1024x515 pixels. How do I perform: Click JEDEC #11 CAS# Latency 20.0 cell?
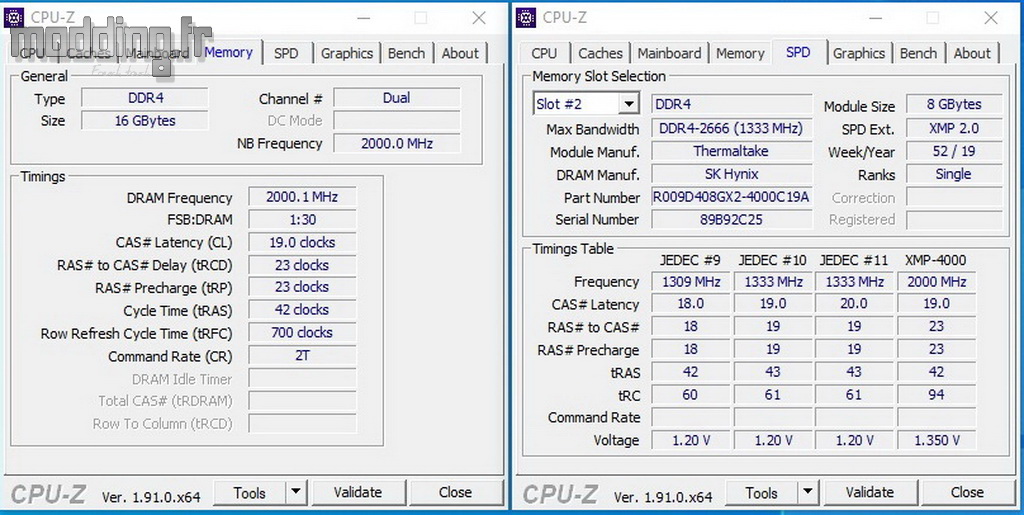point(854,304)
